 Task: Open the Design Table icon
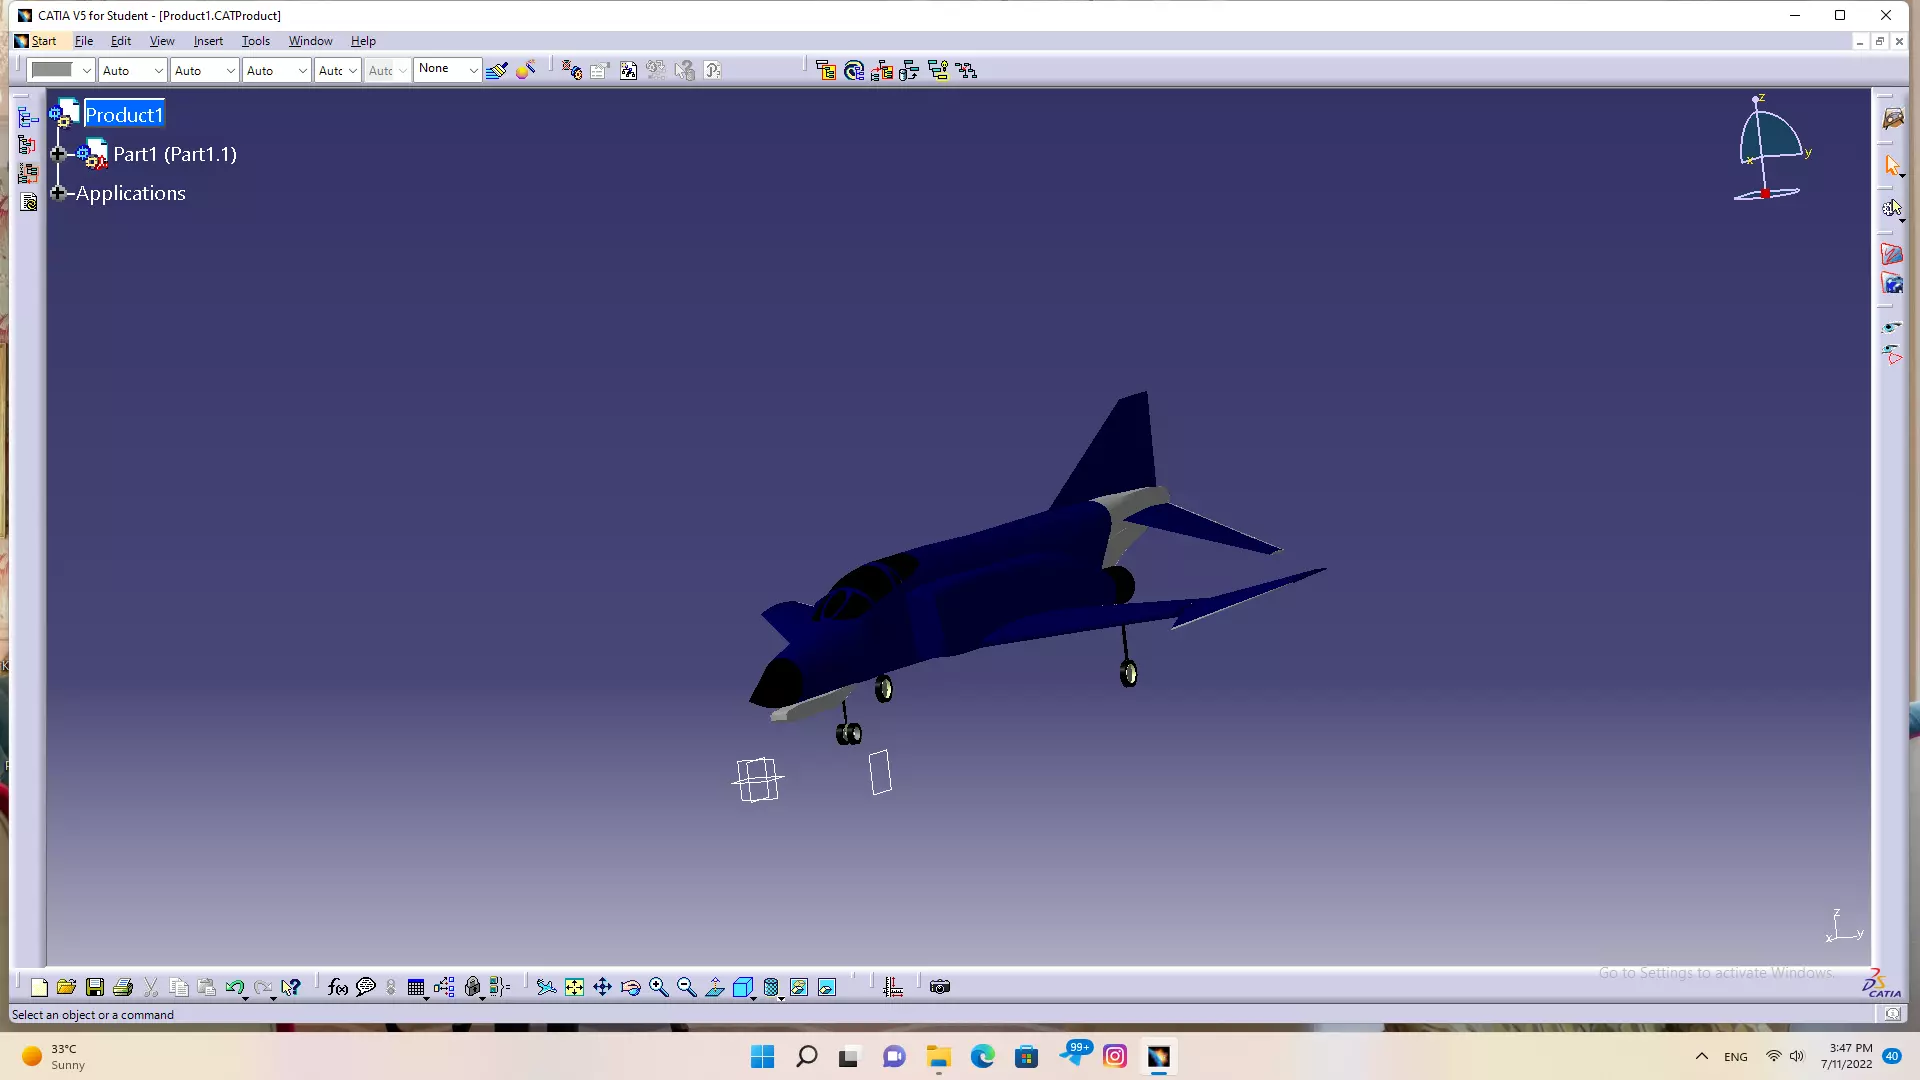coord(416,987)
